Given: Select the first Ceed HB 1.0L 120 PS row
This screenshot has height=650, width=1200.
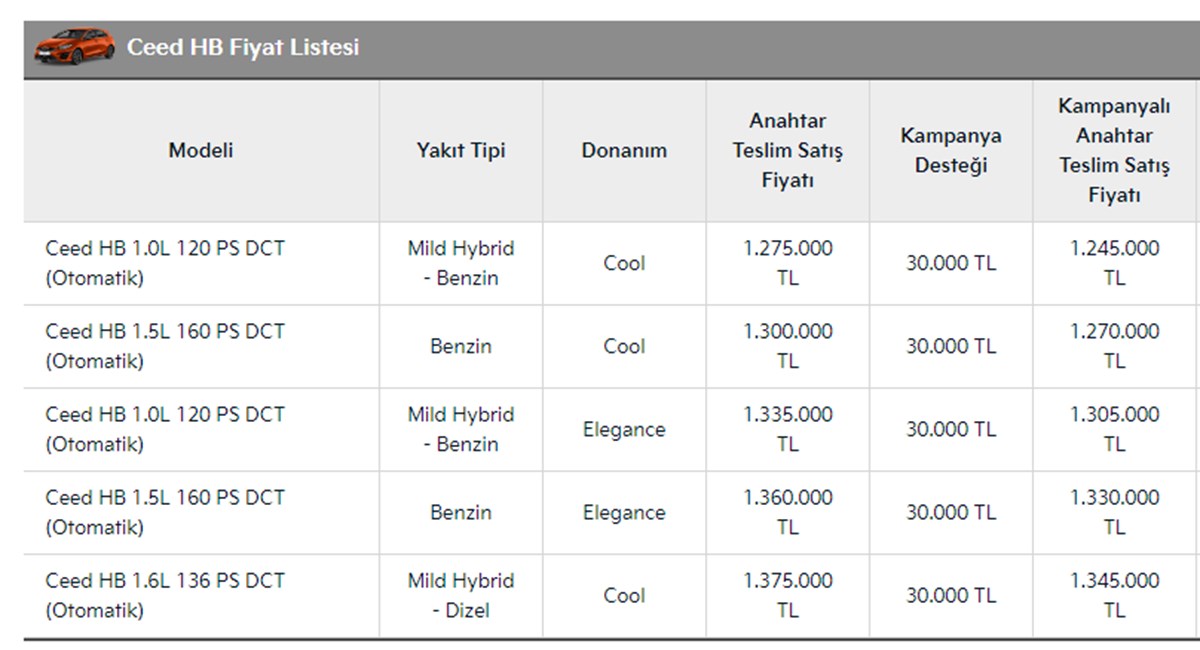Looking at the screenshot, I should pos(165,263).
